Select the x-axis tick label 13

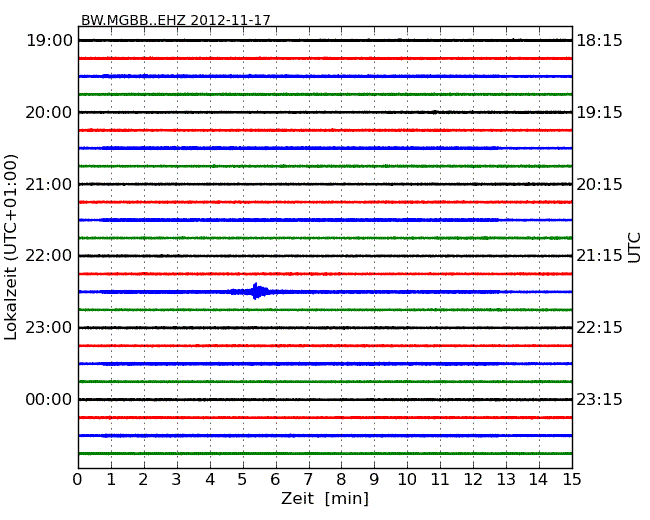point(506,479)
